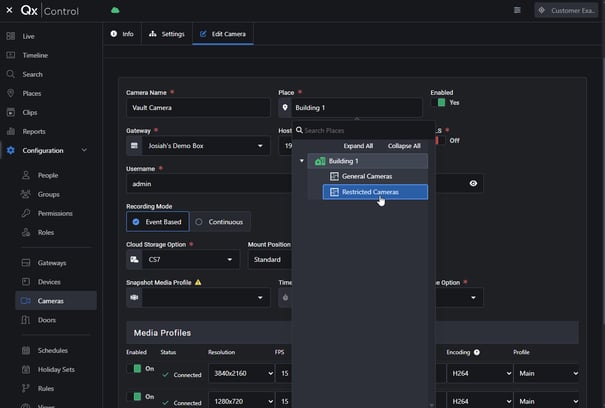Click the Search Places input field
Screen dimensions: 605x408
click(364, 130)
